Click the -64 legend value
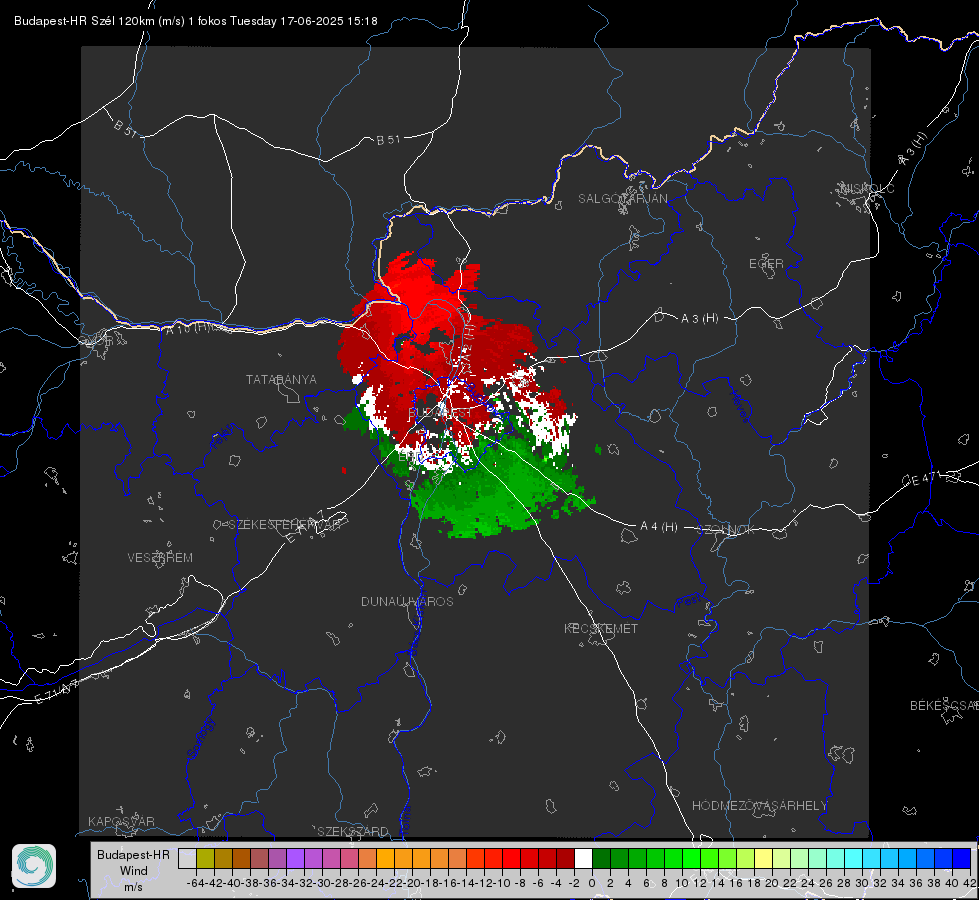This screenshot has height=900, width=979. click(x=196, y=883)
